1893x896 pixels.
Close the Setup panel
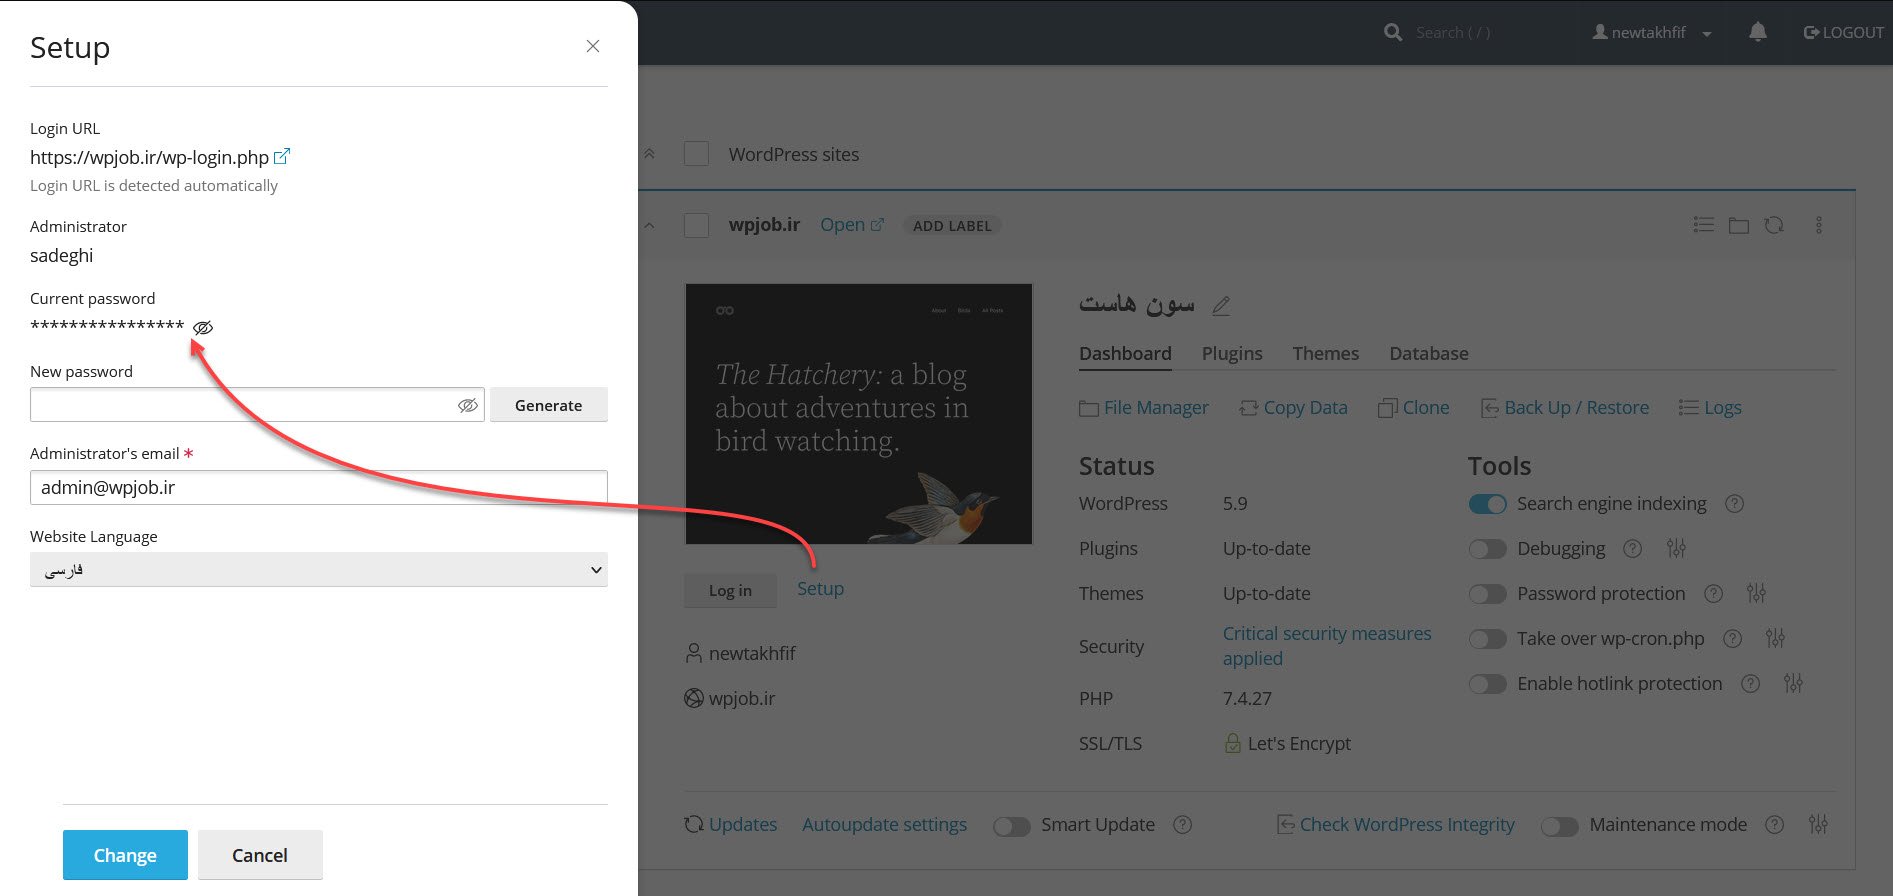593,46
